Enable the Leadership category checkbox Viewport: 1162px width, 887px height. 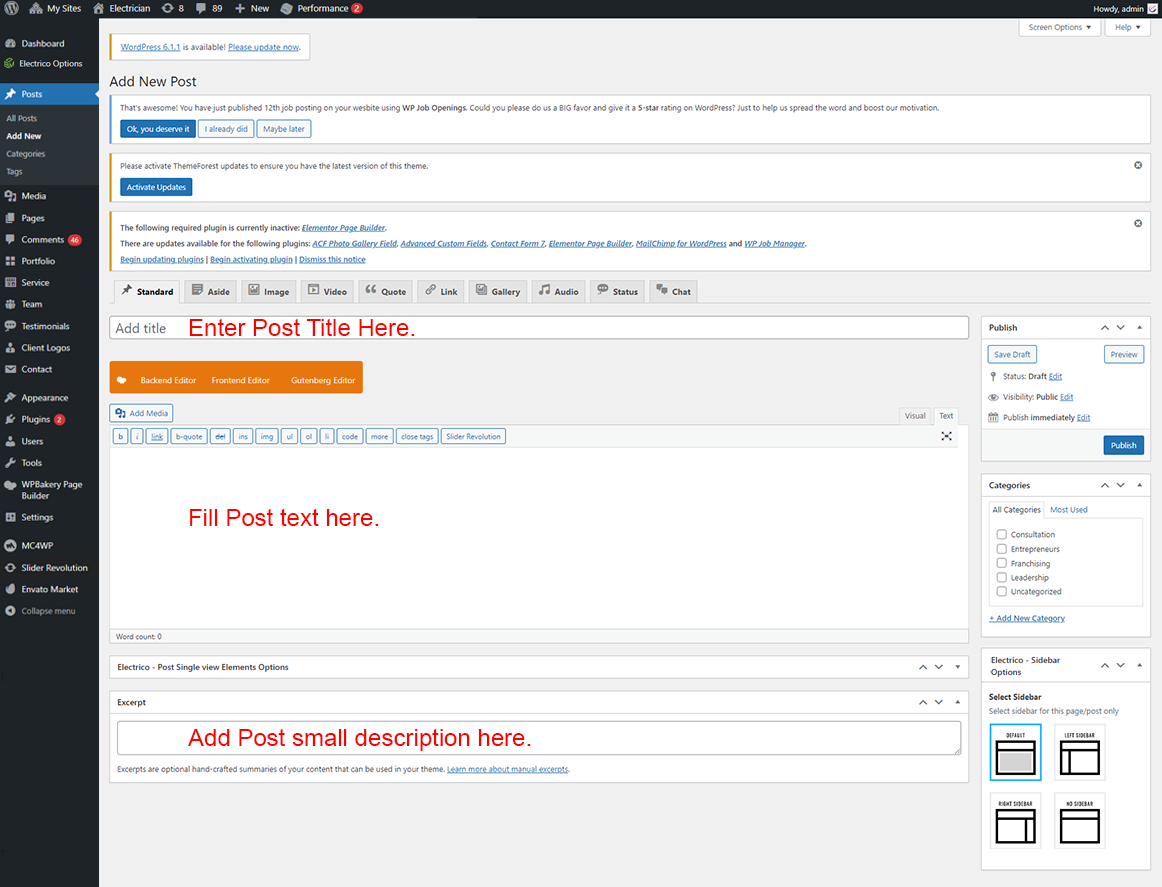pos(1001,577)
